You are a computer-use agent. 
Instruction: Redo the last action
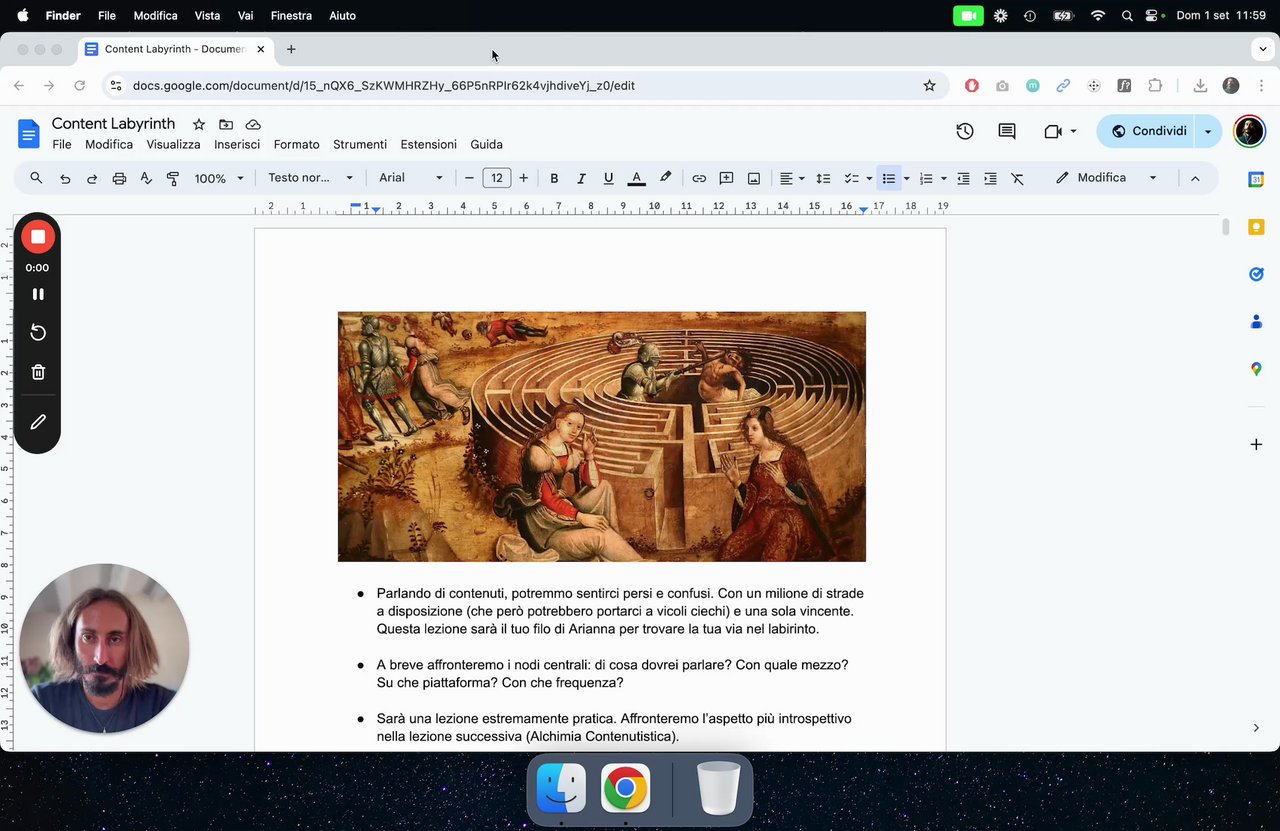pyautogui.click(x=92, y=178)
